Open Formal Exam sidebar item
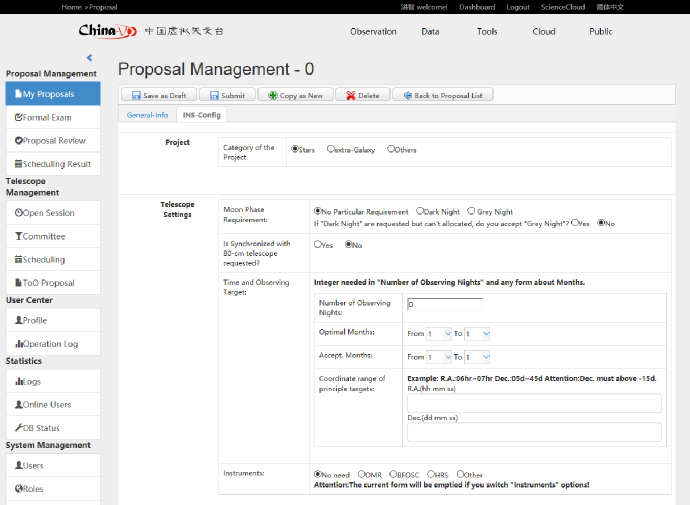Viewport: 690px width, 505px height. [x=52, y=117]
